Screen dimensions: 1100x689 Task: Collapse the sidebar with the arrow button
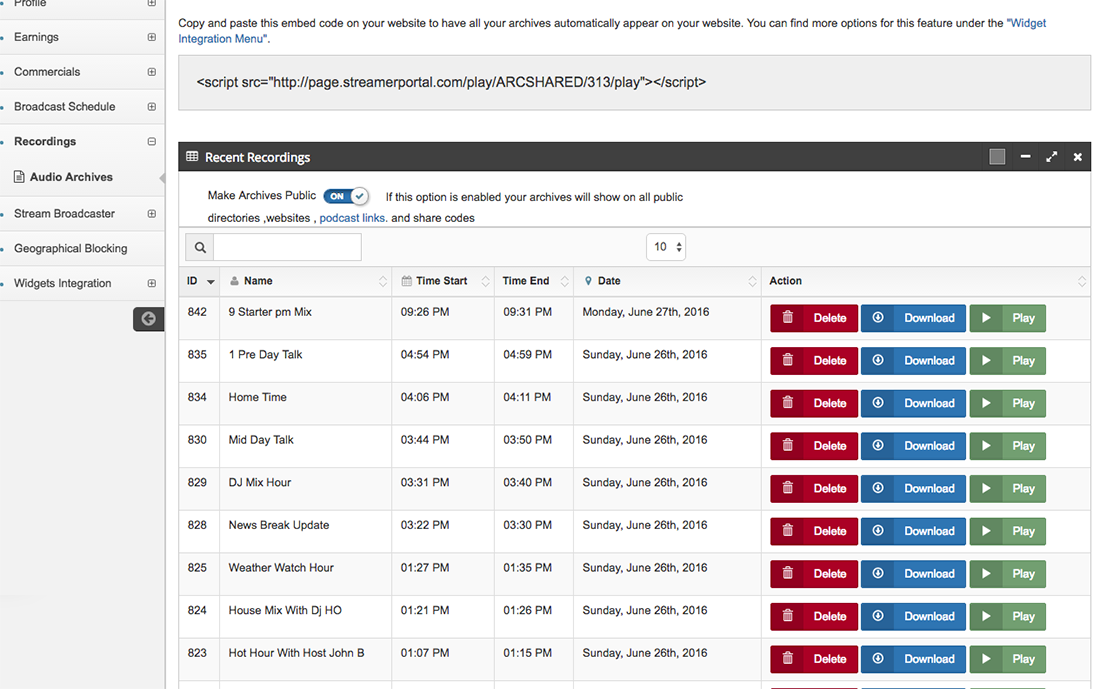tap(149, 319)
